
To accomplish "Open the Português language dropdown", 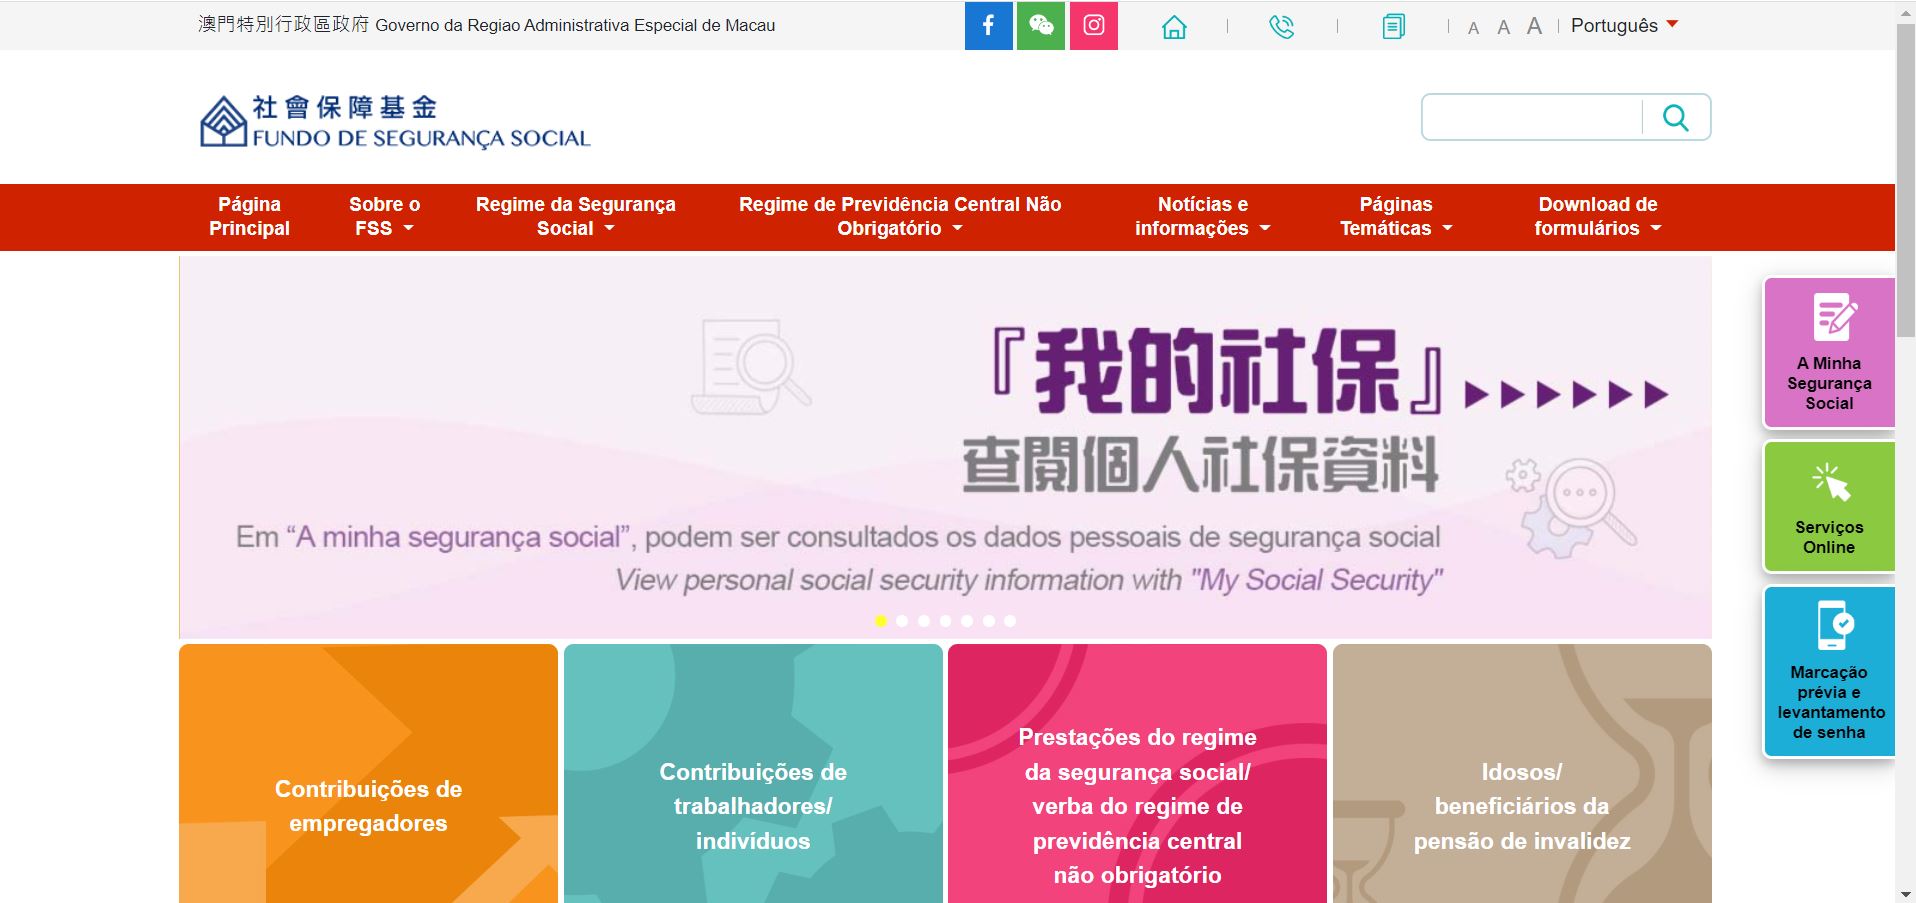I will tap(1623, 26).
